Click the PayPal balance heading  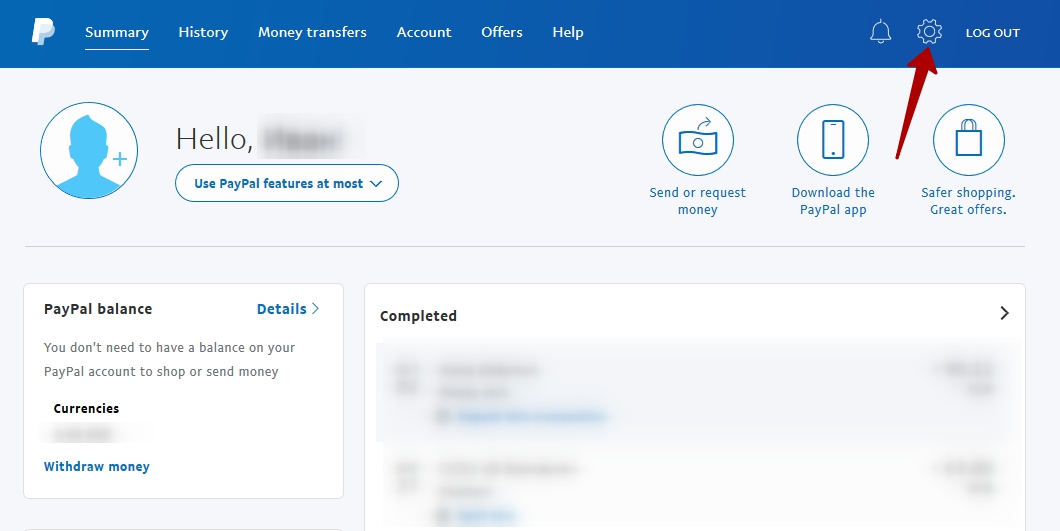tap(98, 309)
